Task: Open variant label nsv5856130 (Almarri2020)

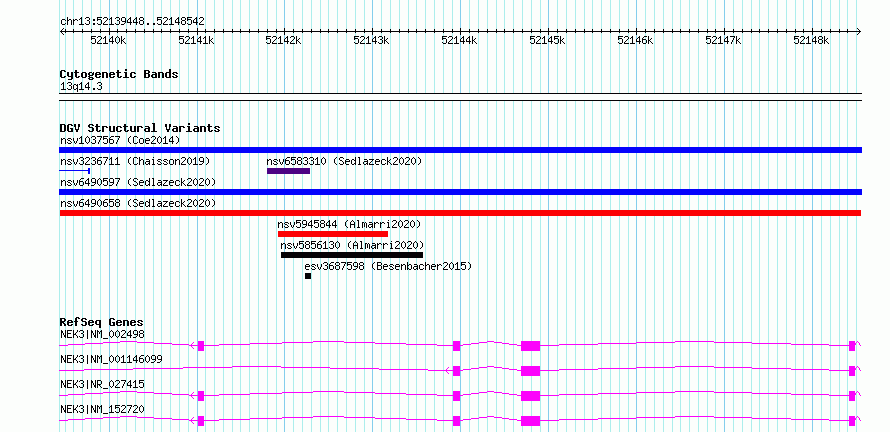Action: (352, 245)
